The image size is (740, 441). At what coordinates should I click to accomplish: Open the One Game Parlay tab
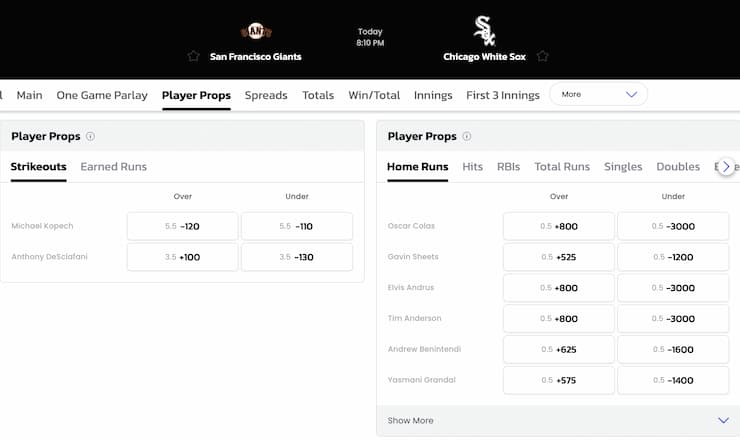point(102,95)
